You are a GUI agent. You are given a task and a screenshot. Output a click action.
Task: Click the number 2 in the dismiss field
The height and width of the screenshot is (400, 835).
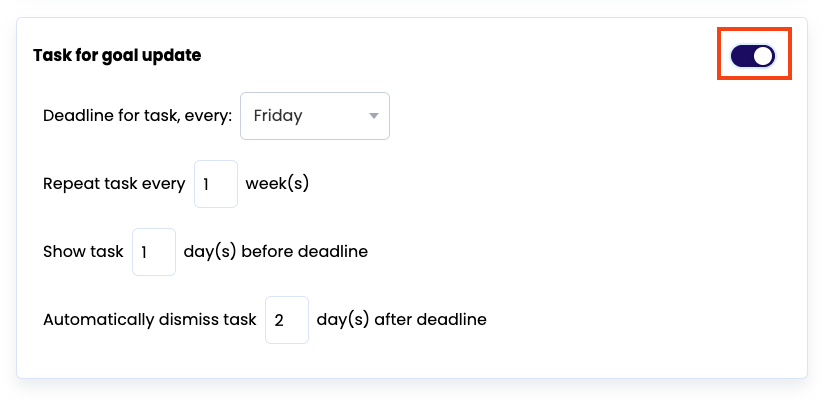point(279,321)
